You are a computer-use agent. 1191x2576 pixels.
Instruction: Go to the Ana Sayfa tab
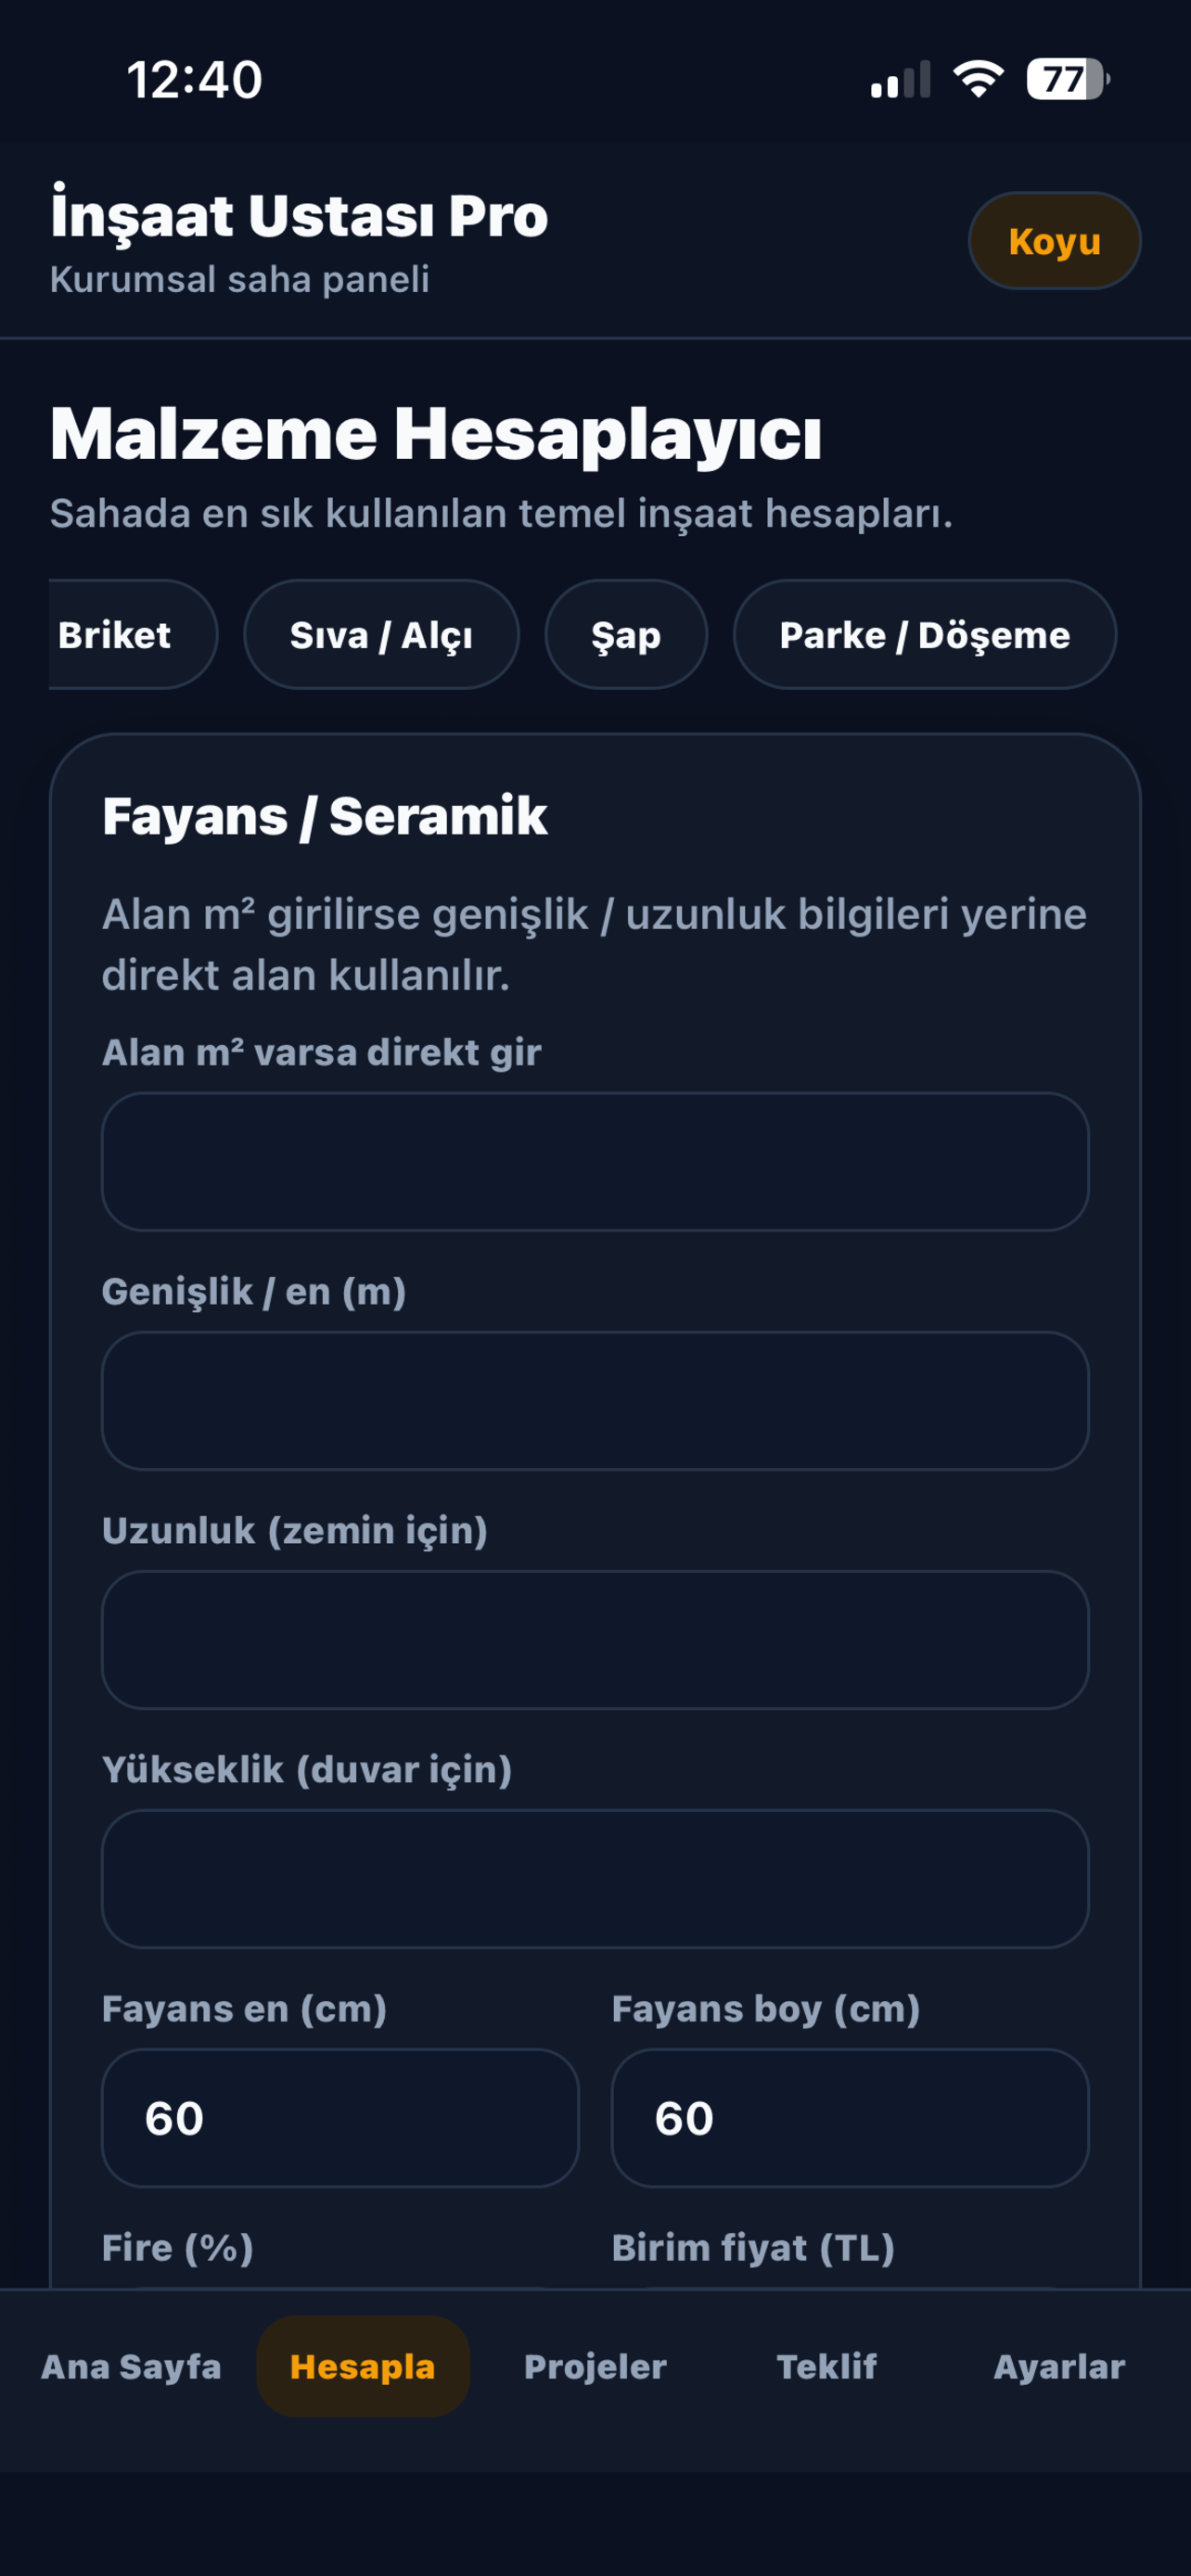pos(131,2366)
